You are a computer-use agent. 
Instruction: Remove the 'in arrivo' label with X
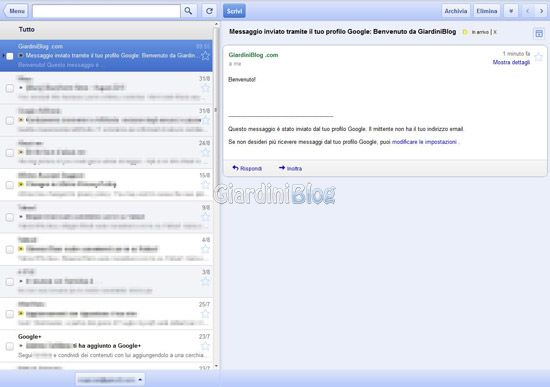click(495, 32)
